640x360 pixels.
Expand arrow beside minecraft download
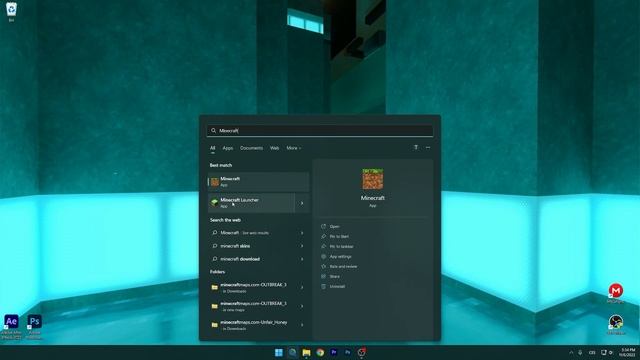[x=302, y=259]
